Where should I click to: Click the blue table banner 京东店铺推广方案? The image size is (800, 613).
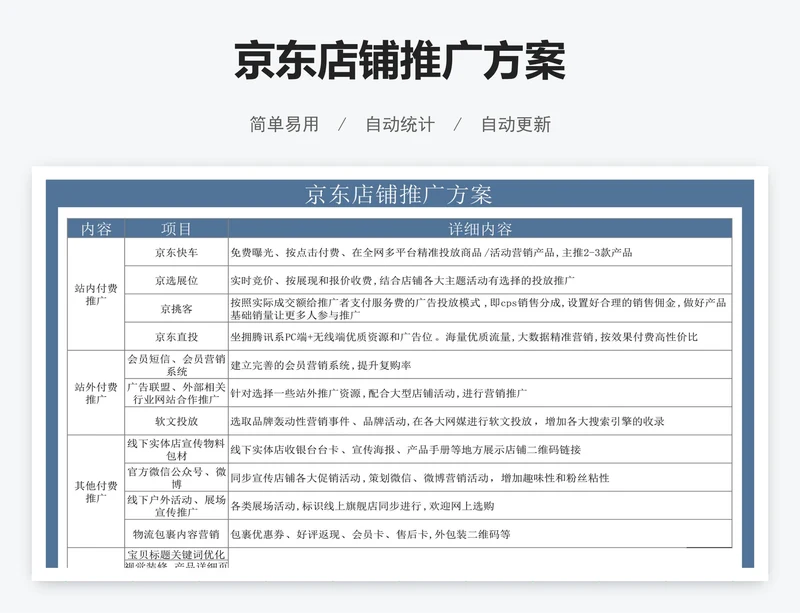[398, 194]
